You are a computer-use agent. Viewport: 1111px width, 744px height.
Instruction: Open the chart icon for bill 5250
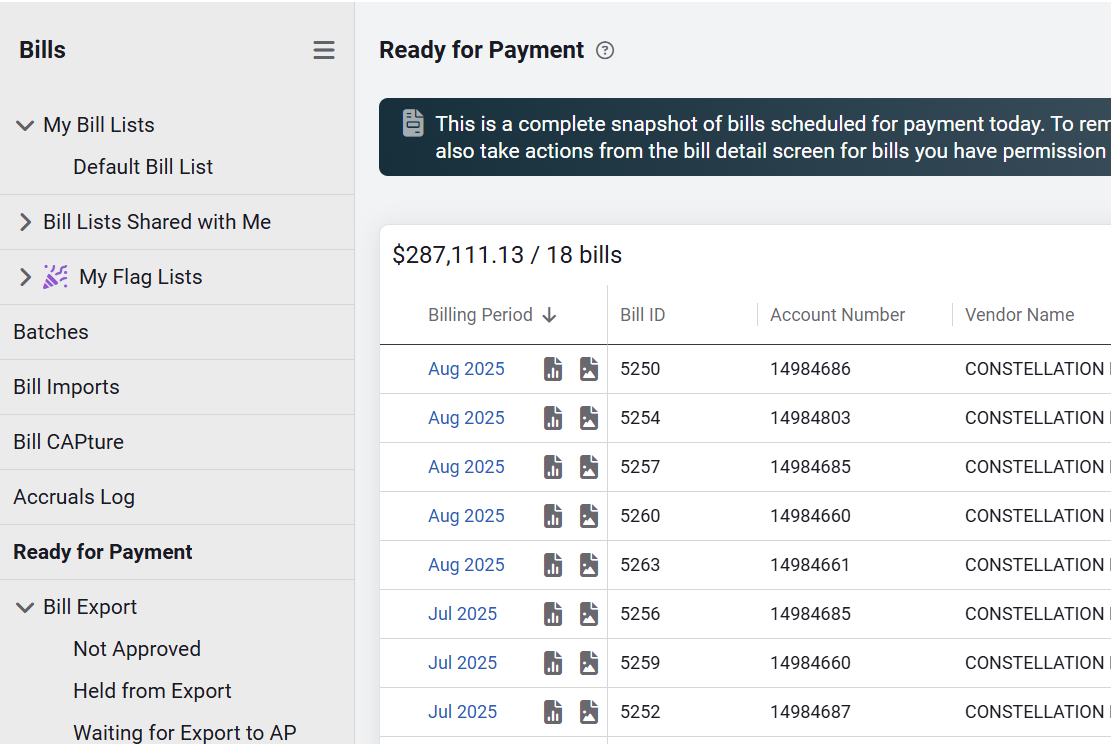[x=553, y=369]
